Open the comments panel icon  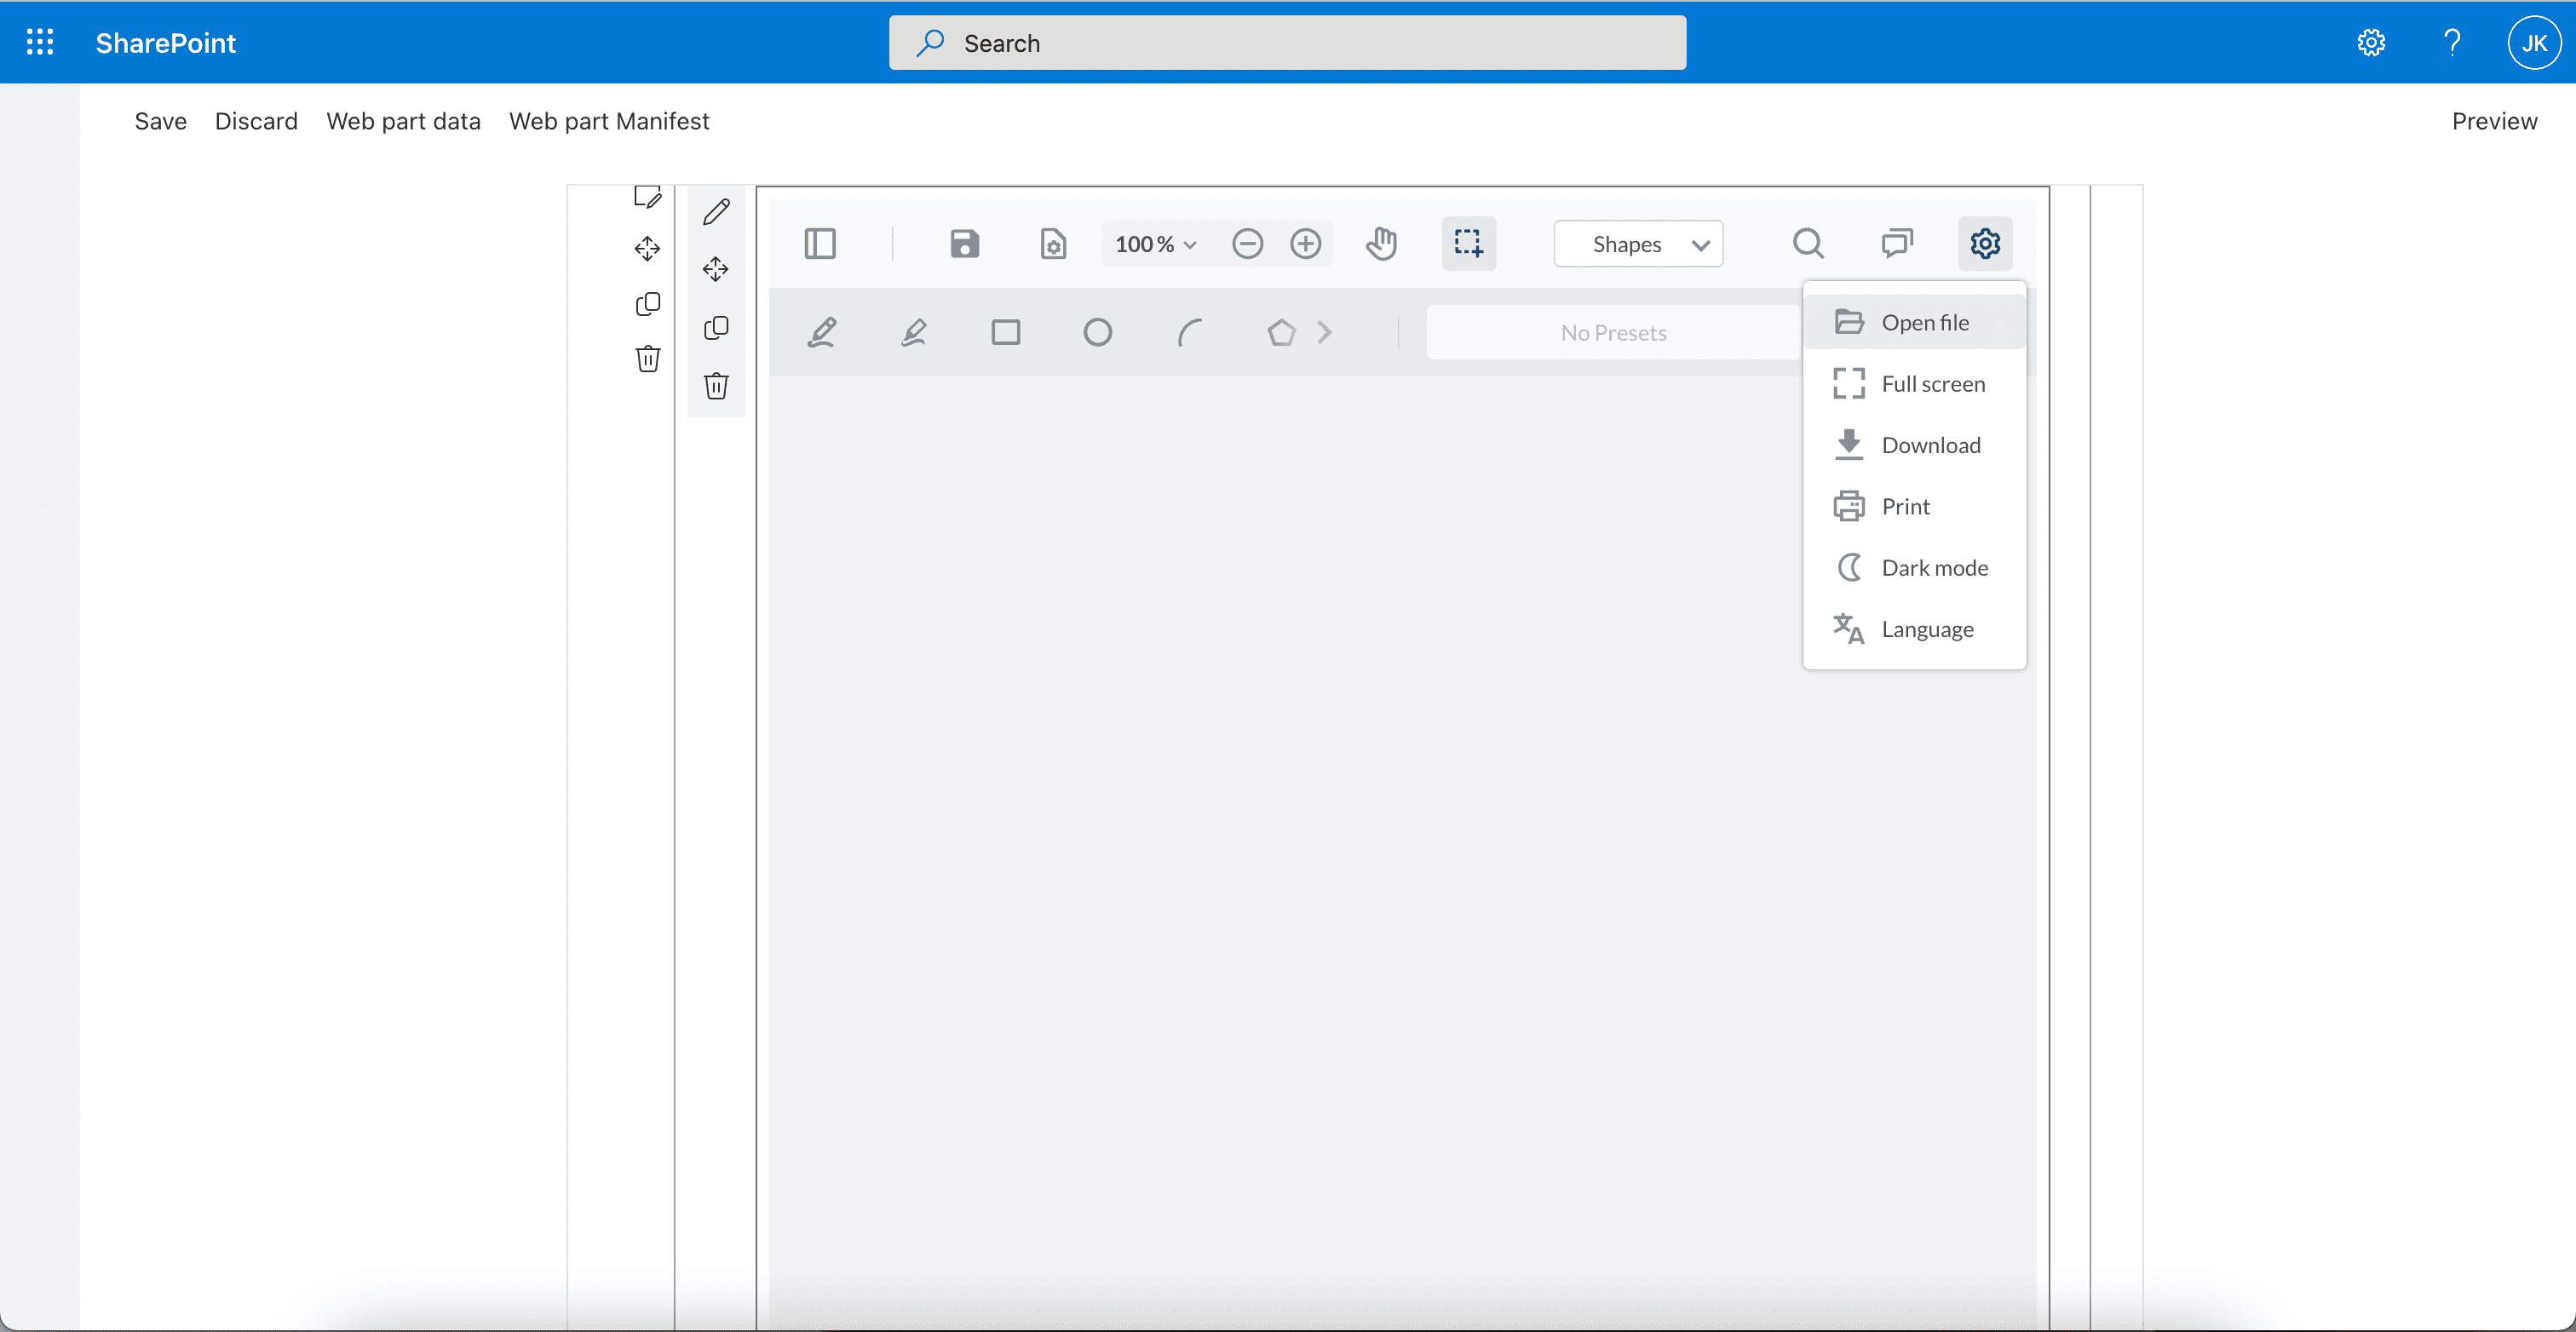tap(1896, 244)
